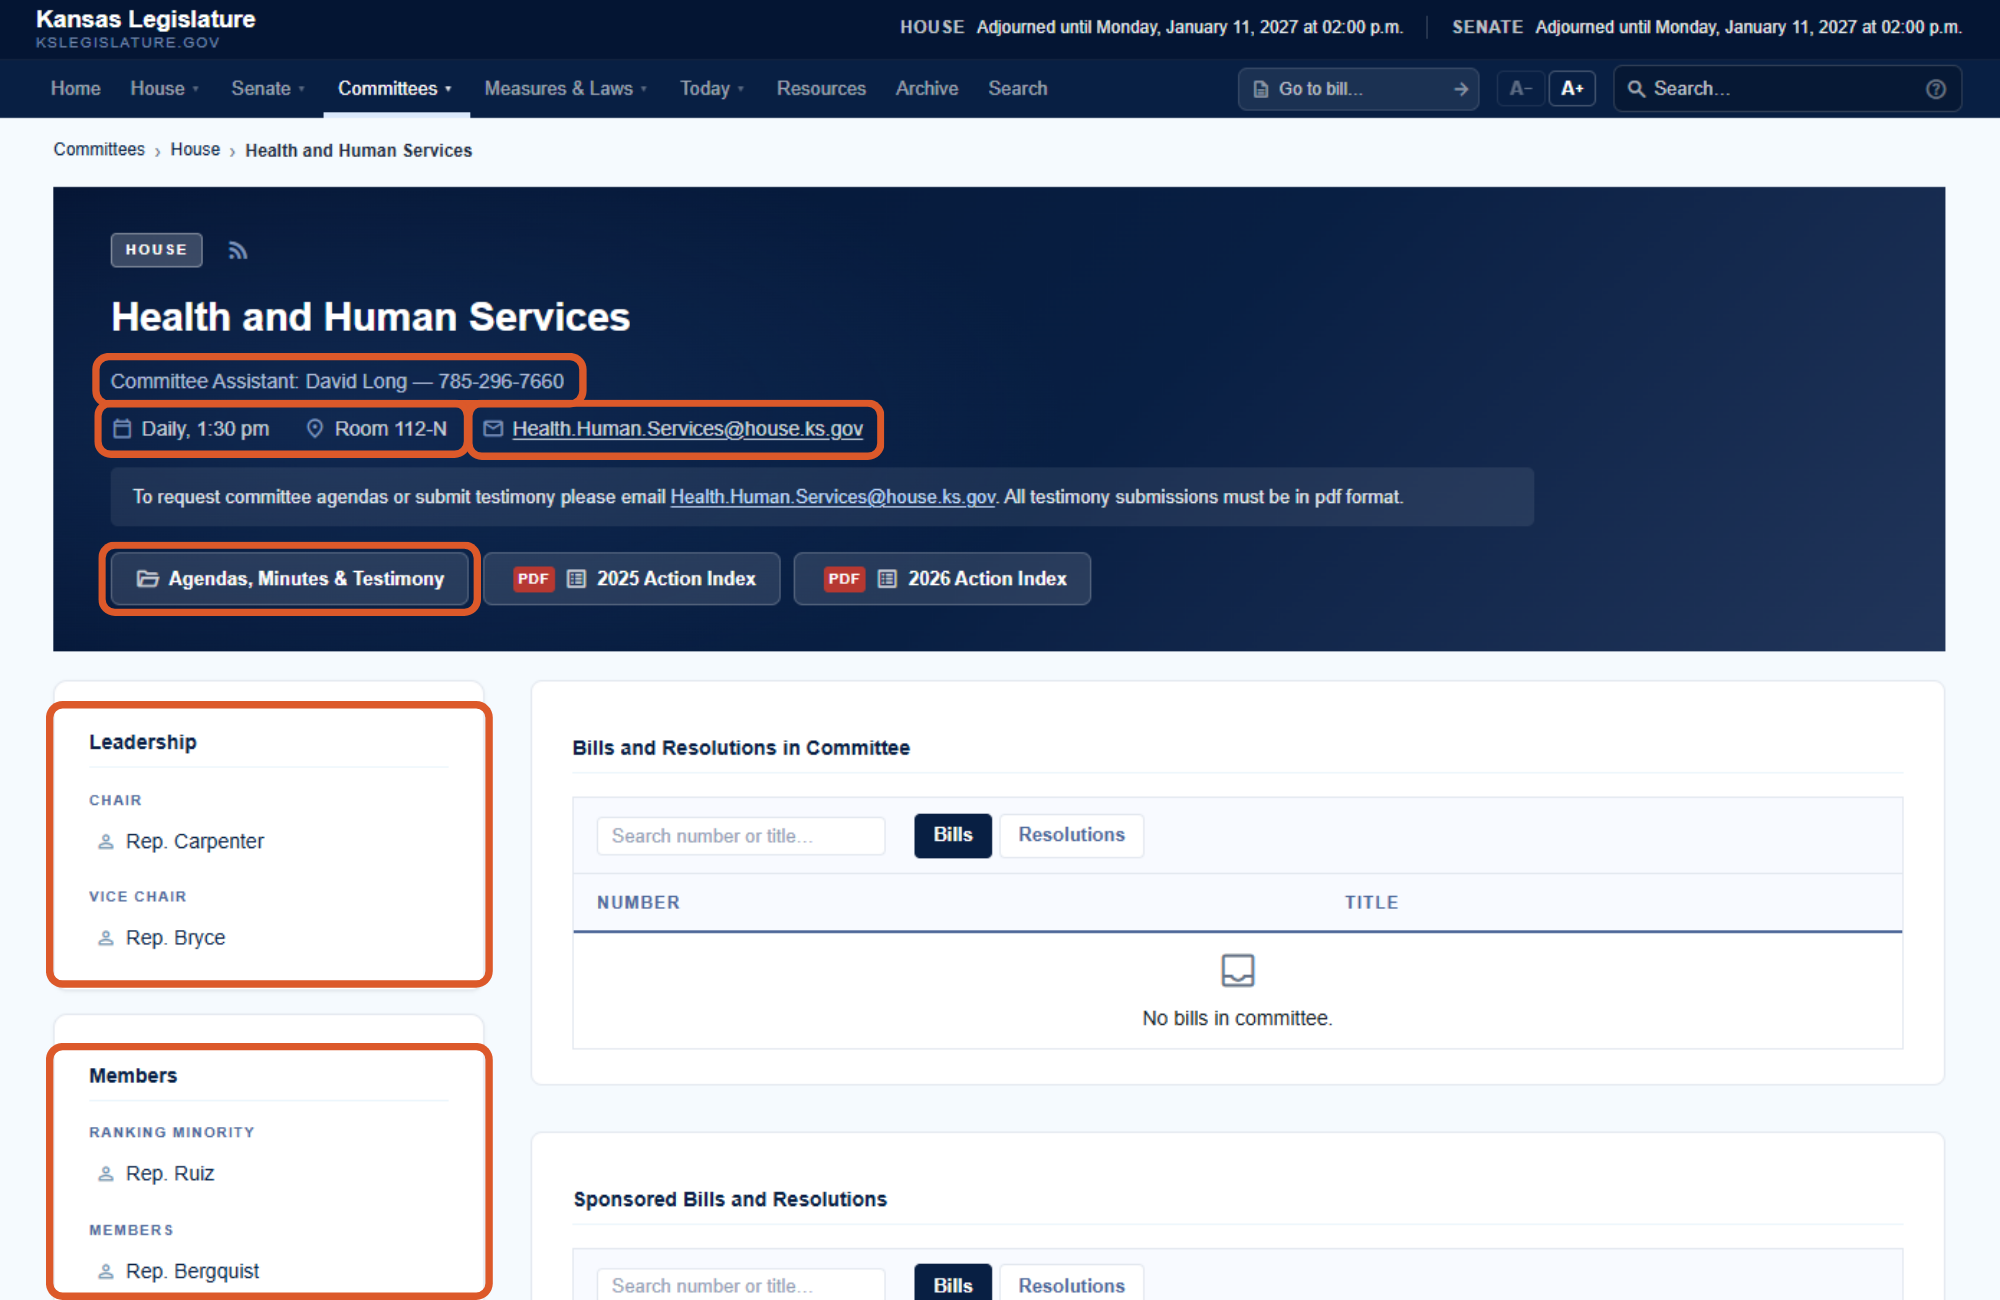Click the Committee Assistant David Long phone text
Screen dimensions: 2000x1300
click(x=337, y=381)
